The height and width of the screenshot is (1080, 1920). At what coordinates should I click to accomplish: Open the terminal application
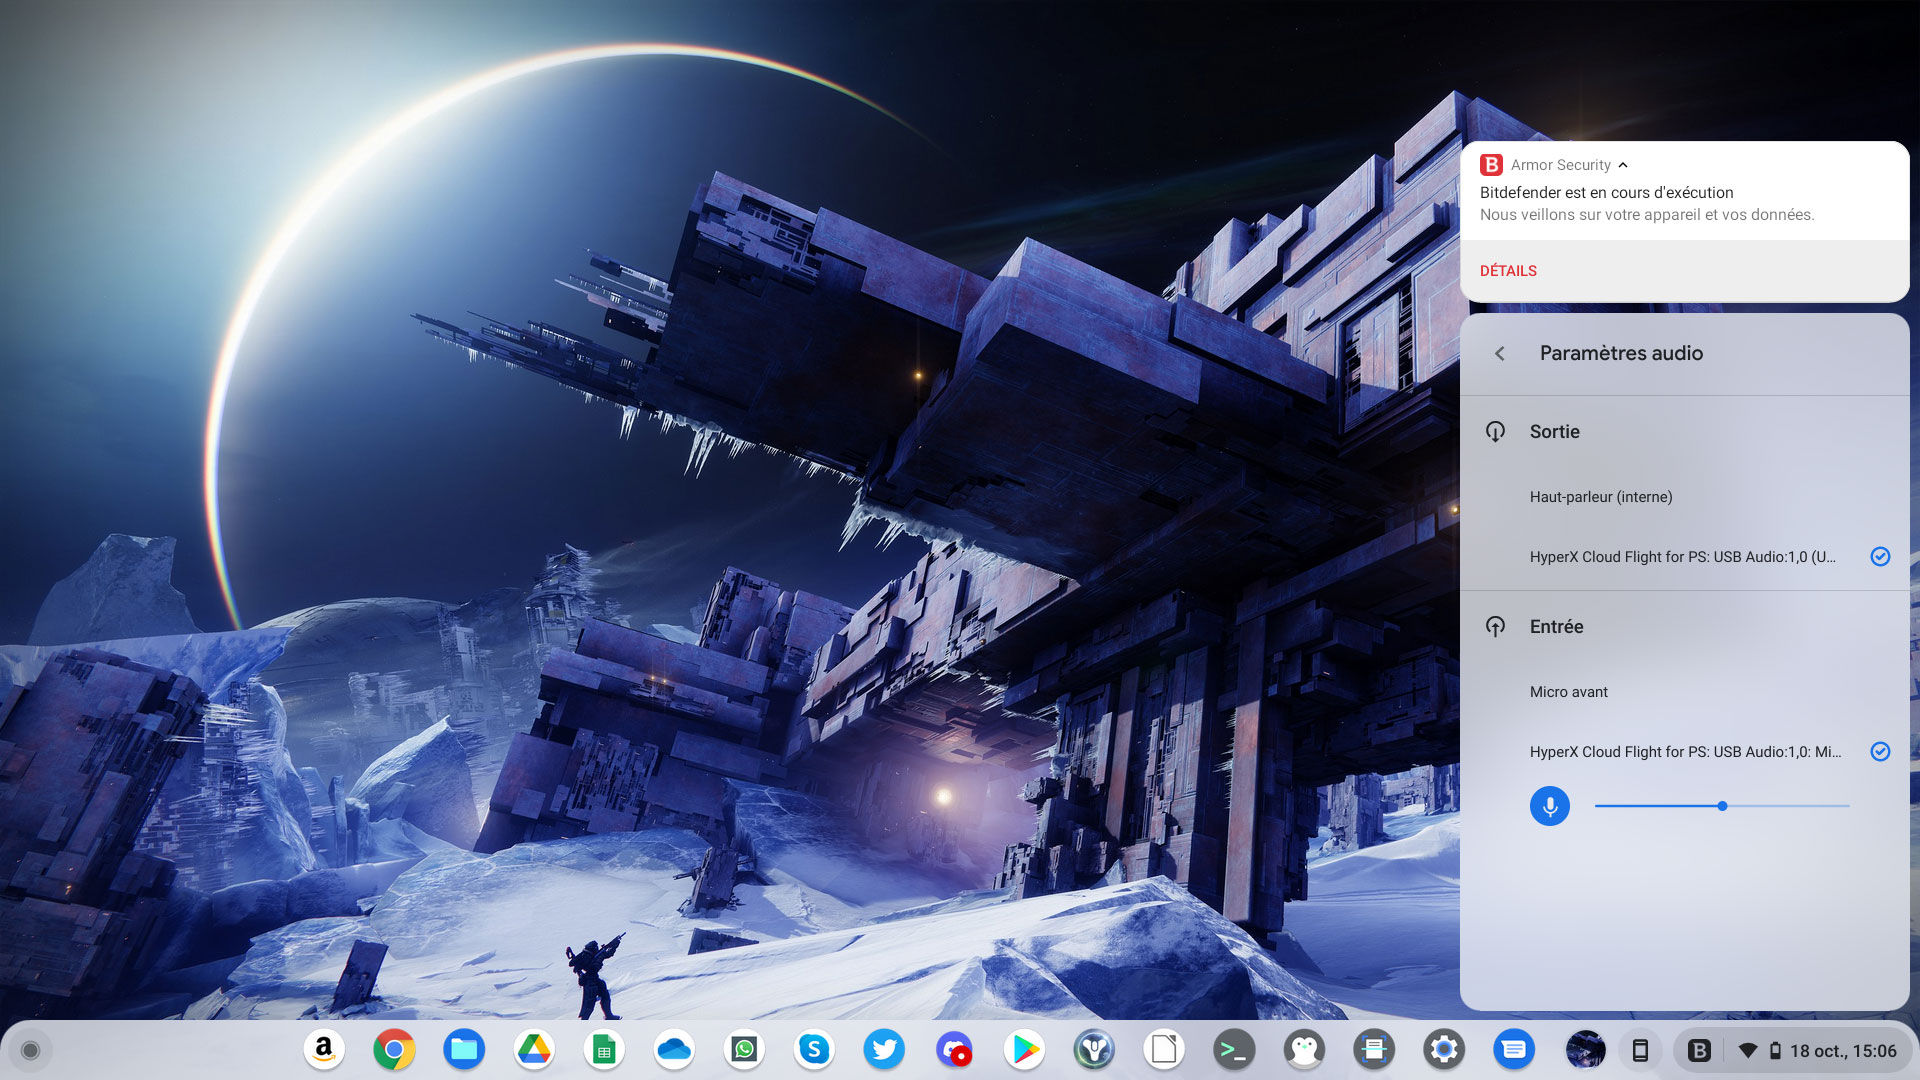[1234, 1050]
